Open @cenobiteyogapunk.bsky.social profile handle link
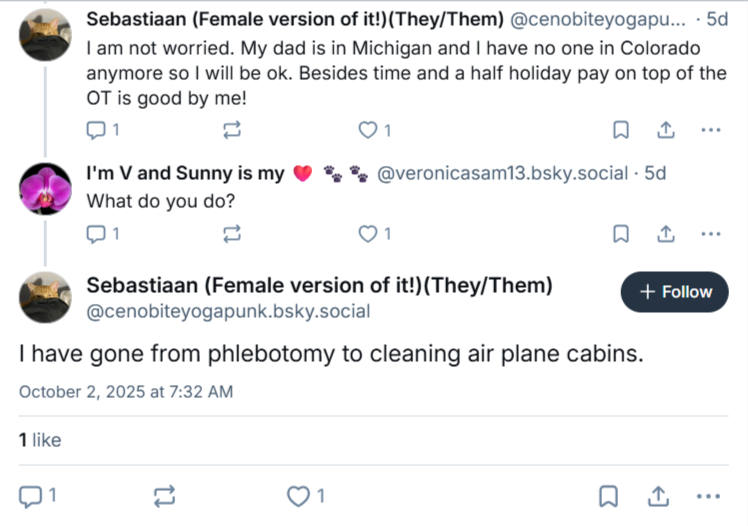This screenshot has height=526, width=748. (x=228, y=311)
